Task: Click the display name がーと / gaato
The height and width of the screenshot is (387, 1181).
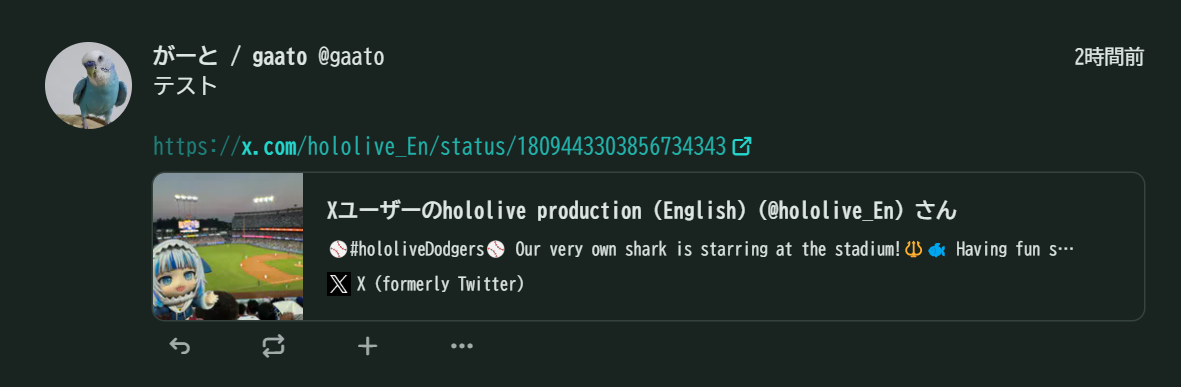Action: click(x=230, y=56)
